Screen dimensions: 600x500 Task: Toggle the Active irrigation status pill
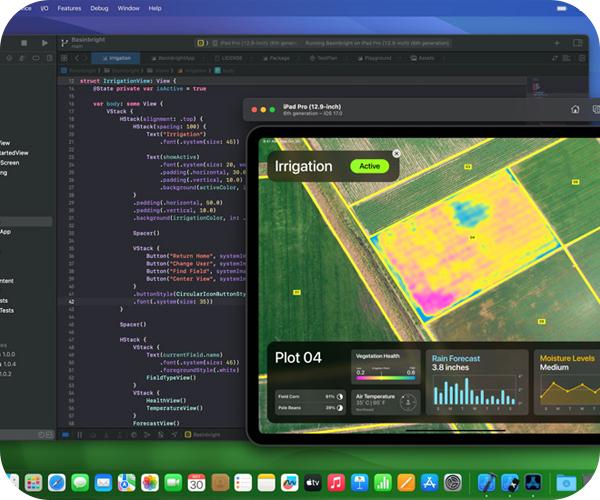(369, 166)
